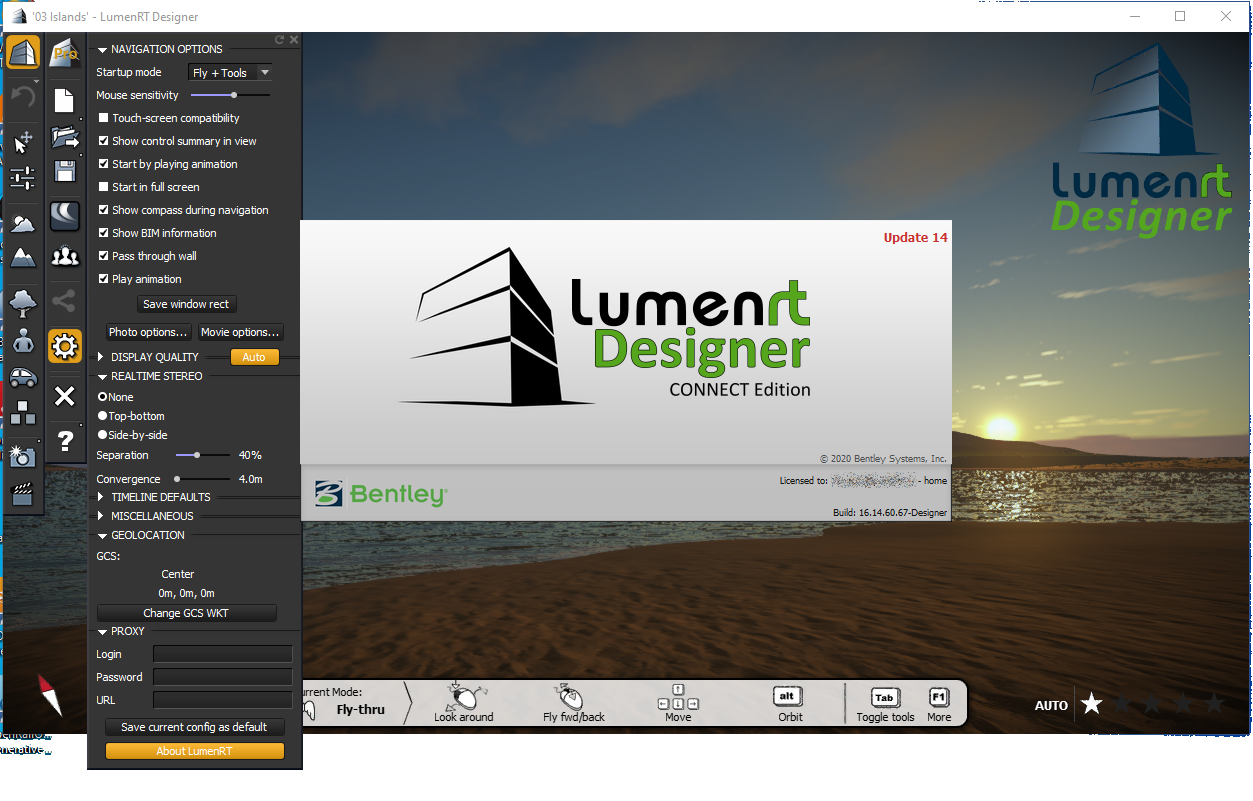Uncheck Pass through wall
The image size is (1253, 801).
point(103,256)
